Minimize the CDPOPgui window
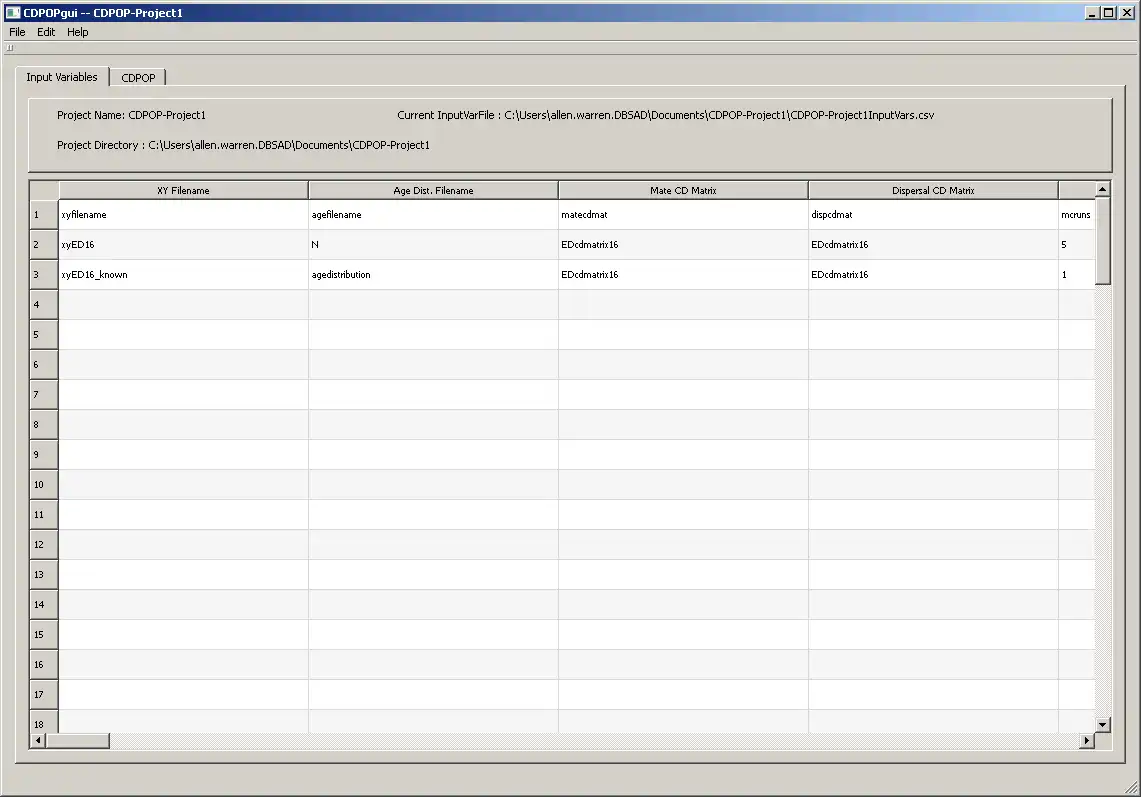 1092,12
